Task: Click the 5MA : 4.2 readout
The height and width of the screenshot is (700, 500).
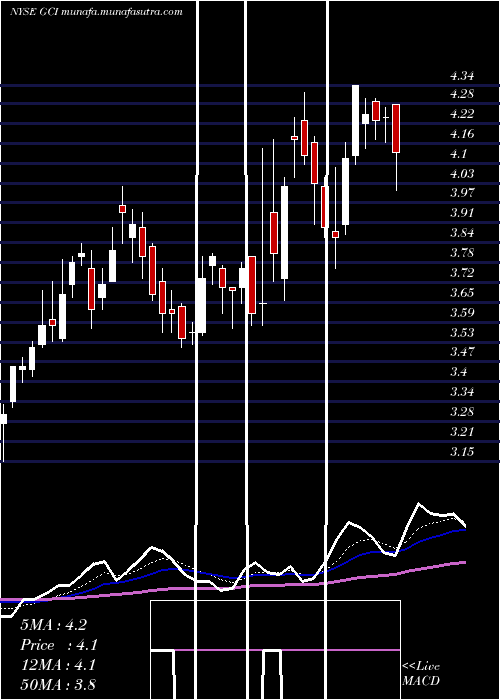Action: pos(54,625)
